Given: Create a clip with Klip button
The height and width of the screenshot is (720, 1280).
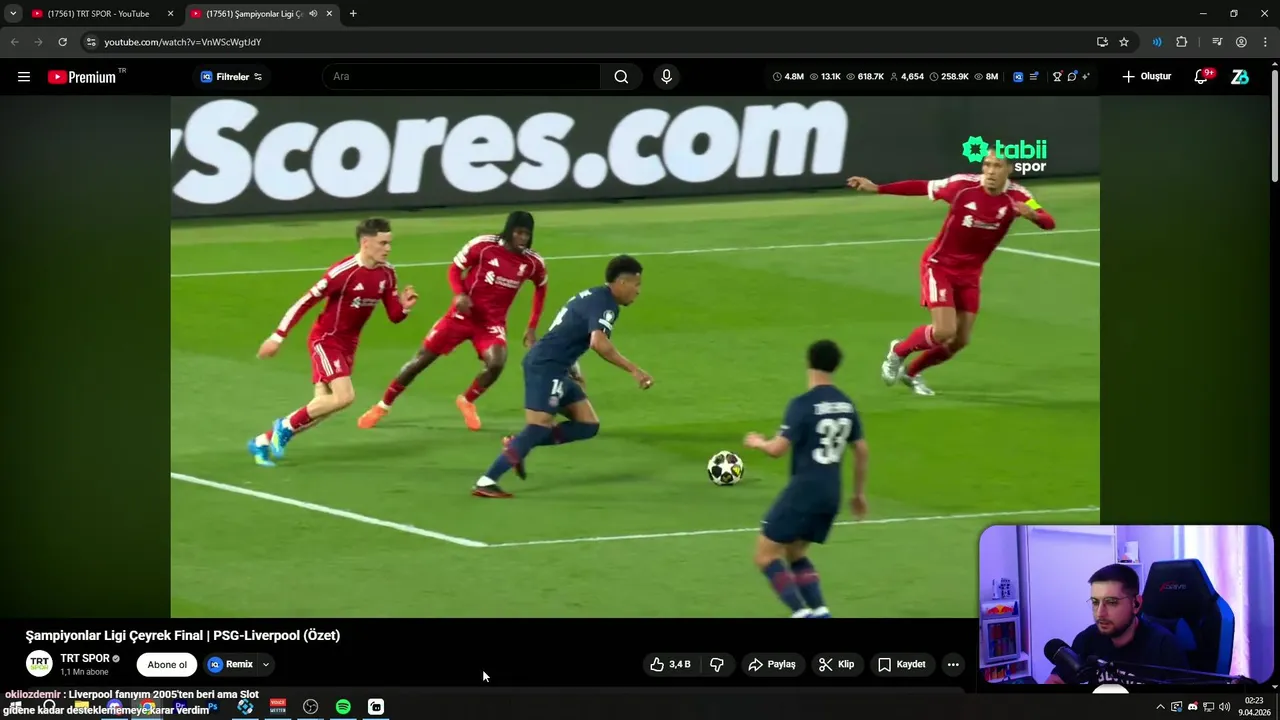Looking at the screenshot, I should pos(837,664).
